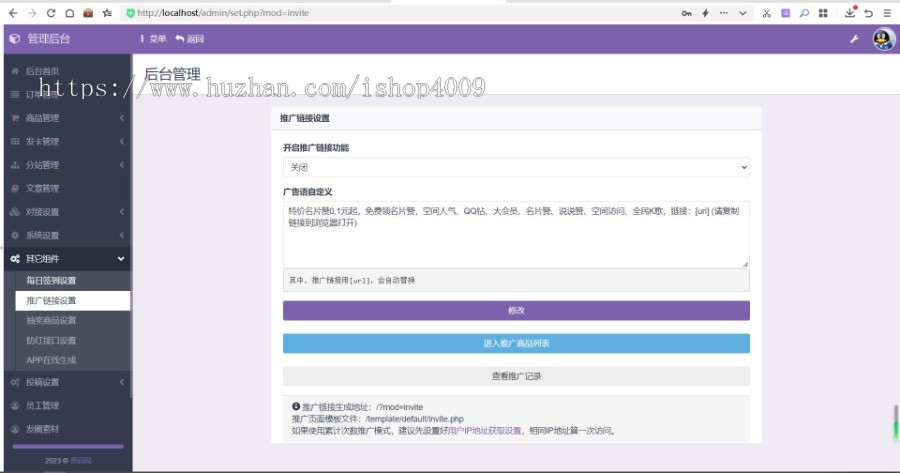The width and height of the screenshot is (900, 473).
Task: Click the 返回 back link in header
Action: pyautogui.click(x=189, y=39)
